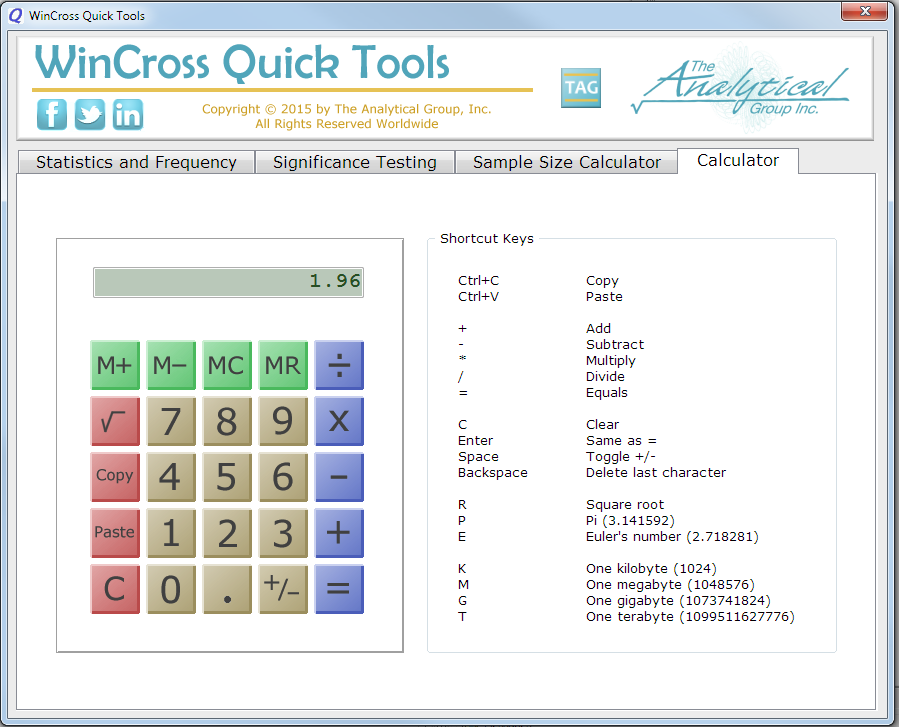Add to memory with M+ key
Image resolution: width=899 pixels, height=727 pixels.
(115, 365)
